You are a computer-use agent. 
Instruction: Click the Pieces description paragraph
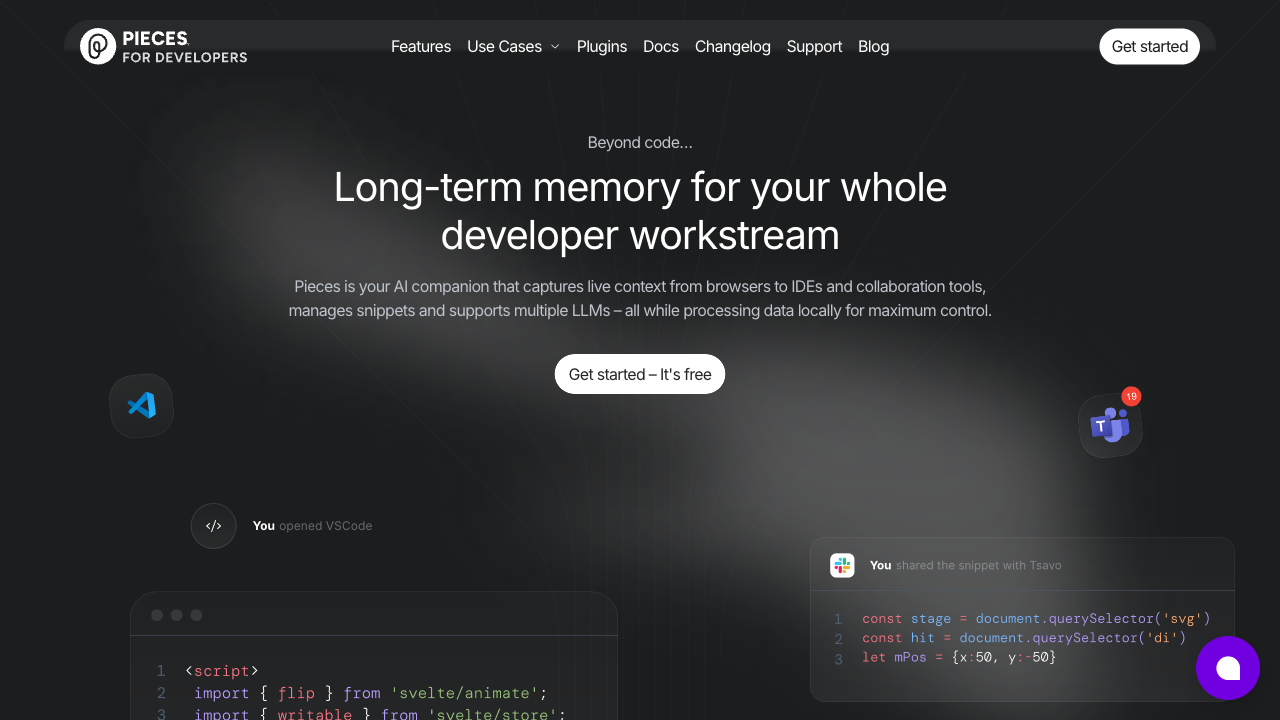click(x=640, y=298)
